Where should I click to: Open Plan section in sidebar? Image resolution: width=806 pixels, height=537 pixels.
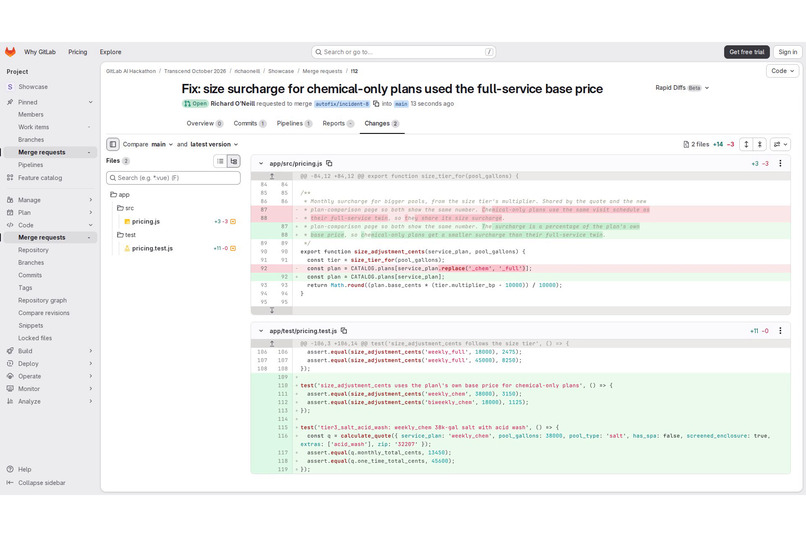(x=49, y=212)
